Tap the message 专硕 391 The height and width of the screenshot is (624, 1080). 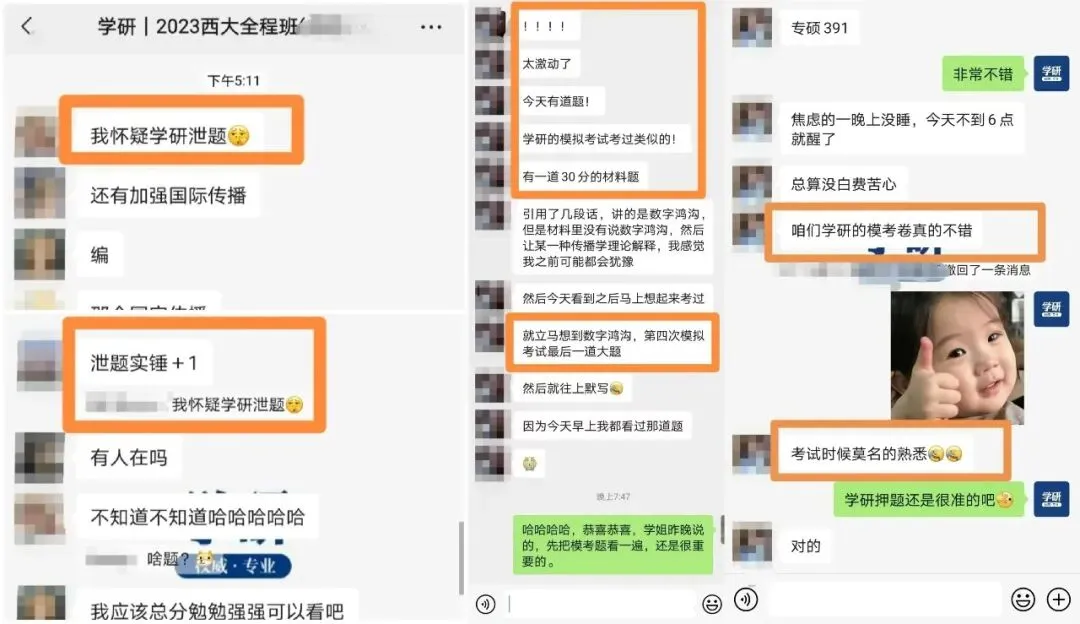[x=820, y=28]
